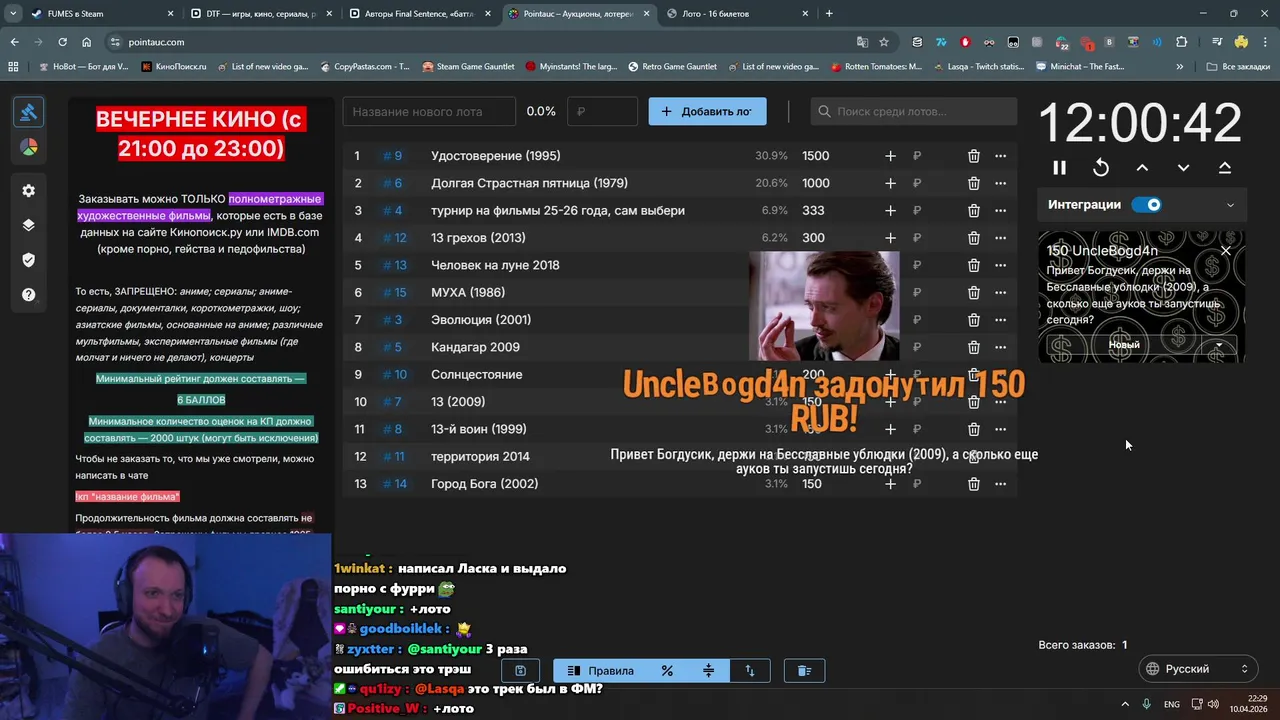
Task: Toggle the percent display button
Action: [667, 671]
